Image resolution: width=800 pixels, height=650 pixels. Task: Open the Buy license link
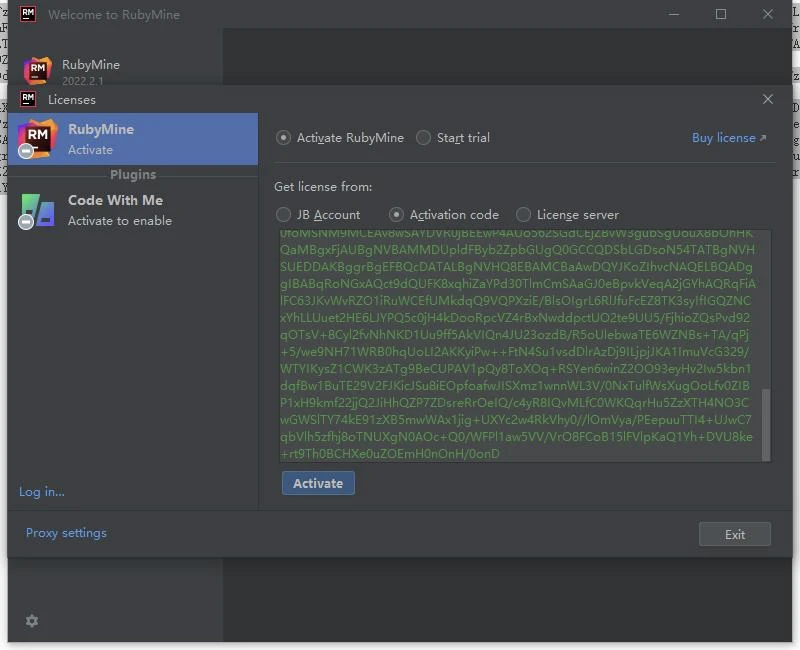coord(729,138)
